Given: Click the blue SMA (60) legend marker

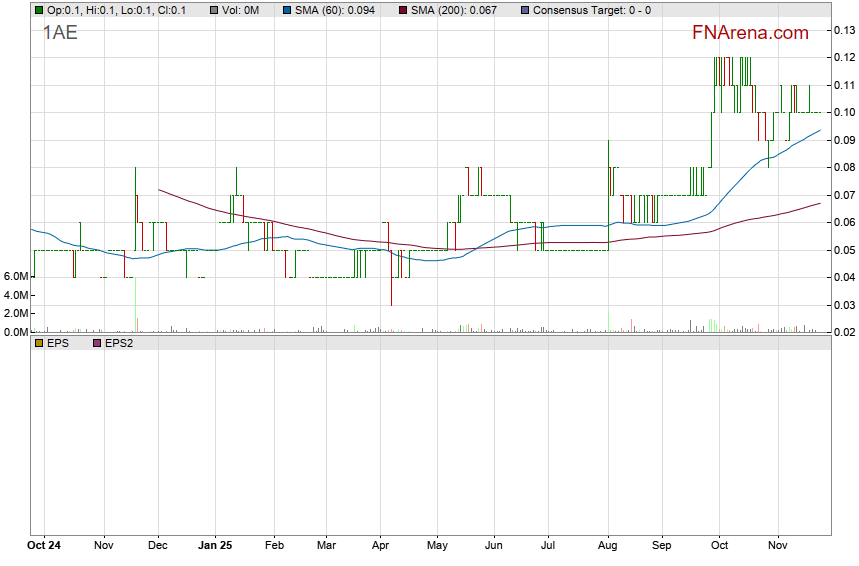Looking at the screenshot, I should (x=287, y=10).
